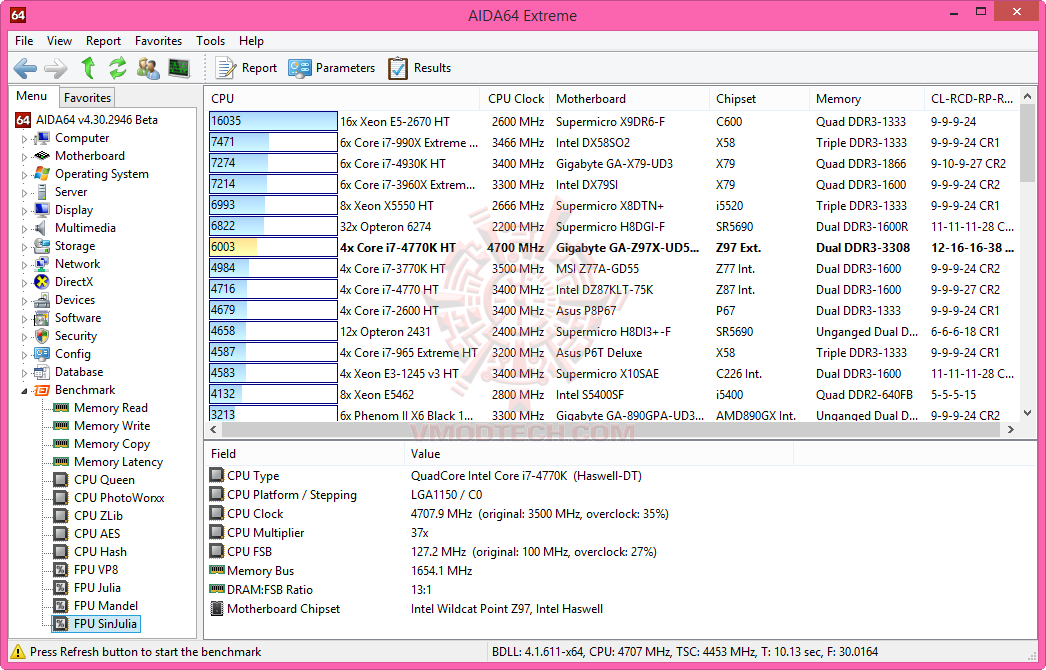
Task: Open the Favorites menu
Action: point(158,41)
